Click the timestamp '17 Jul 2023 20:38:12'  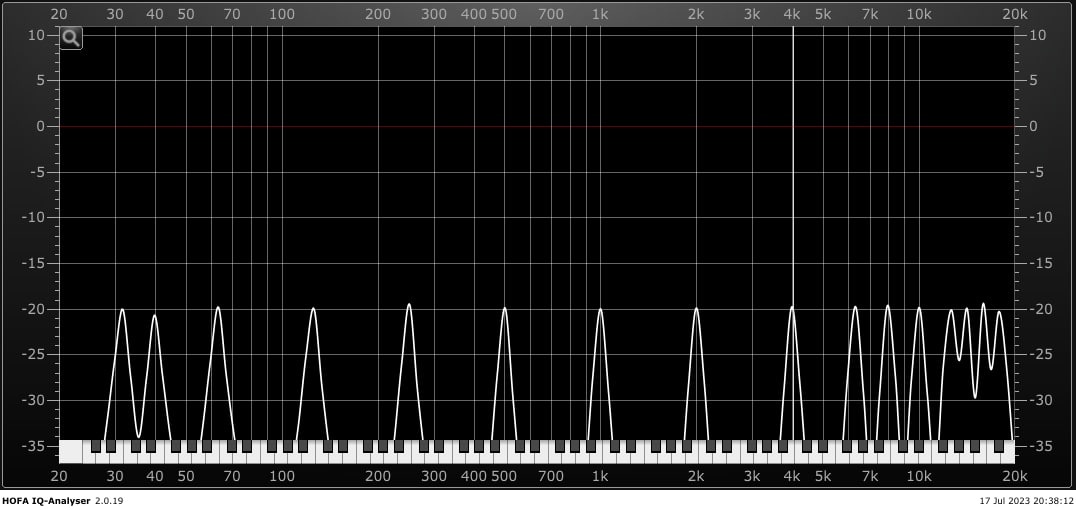1026,501
